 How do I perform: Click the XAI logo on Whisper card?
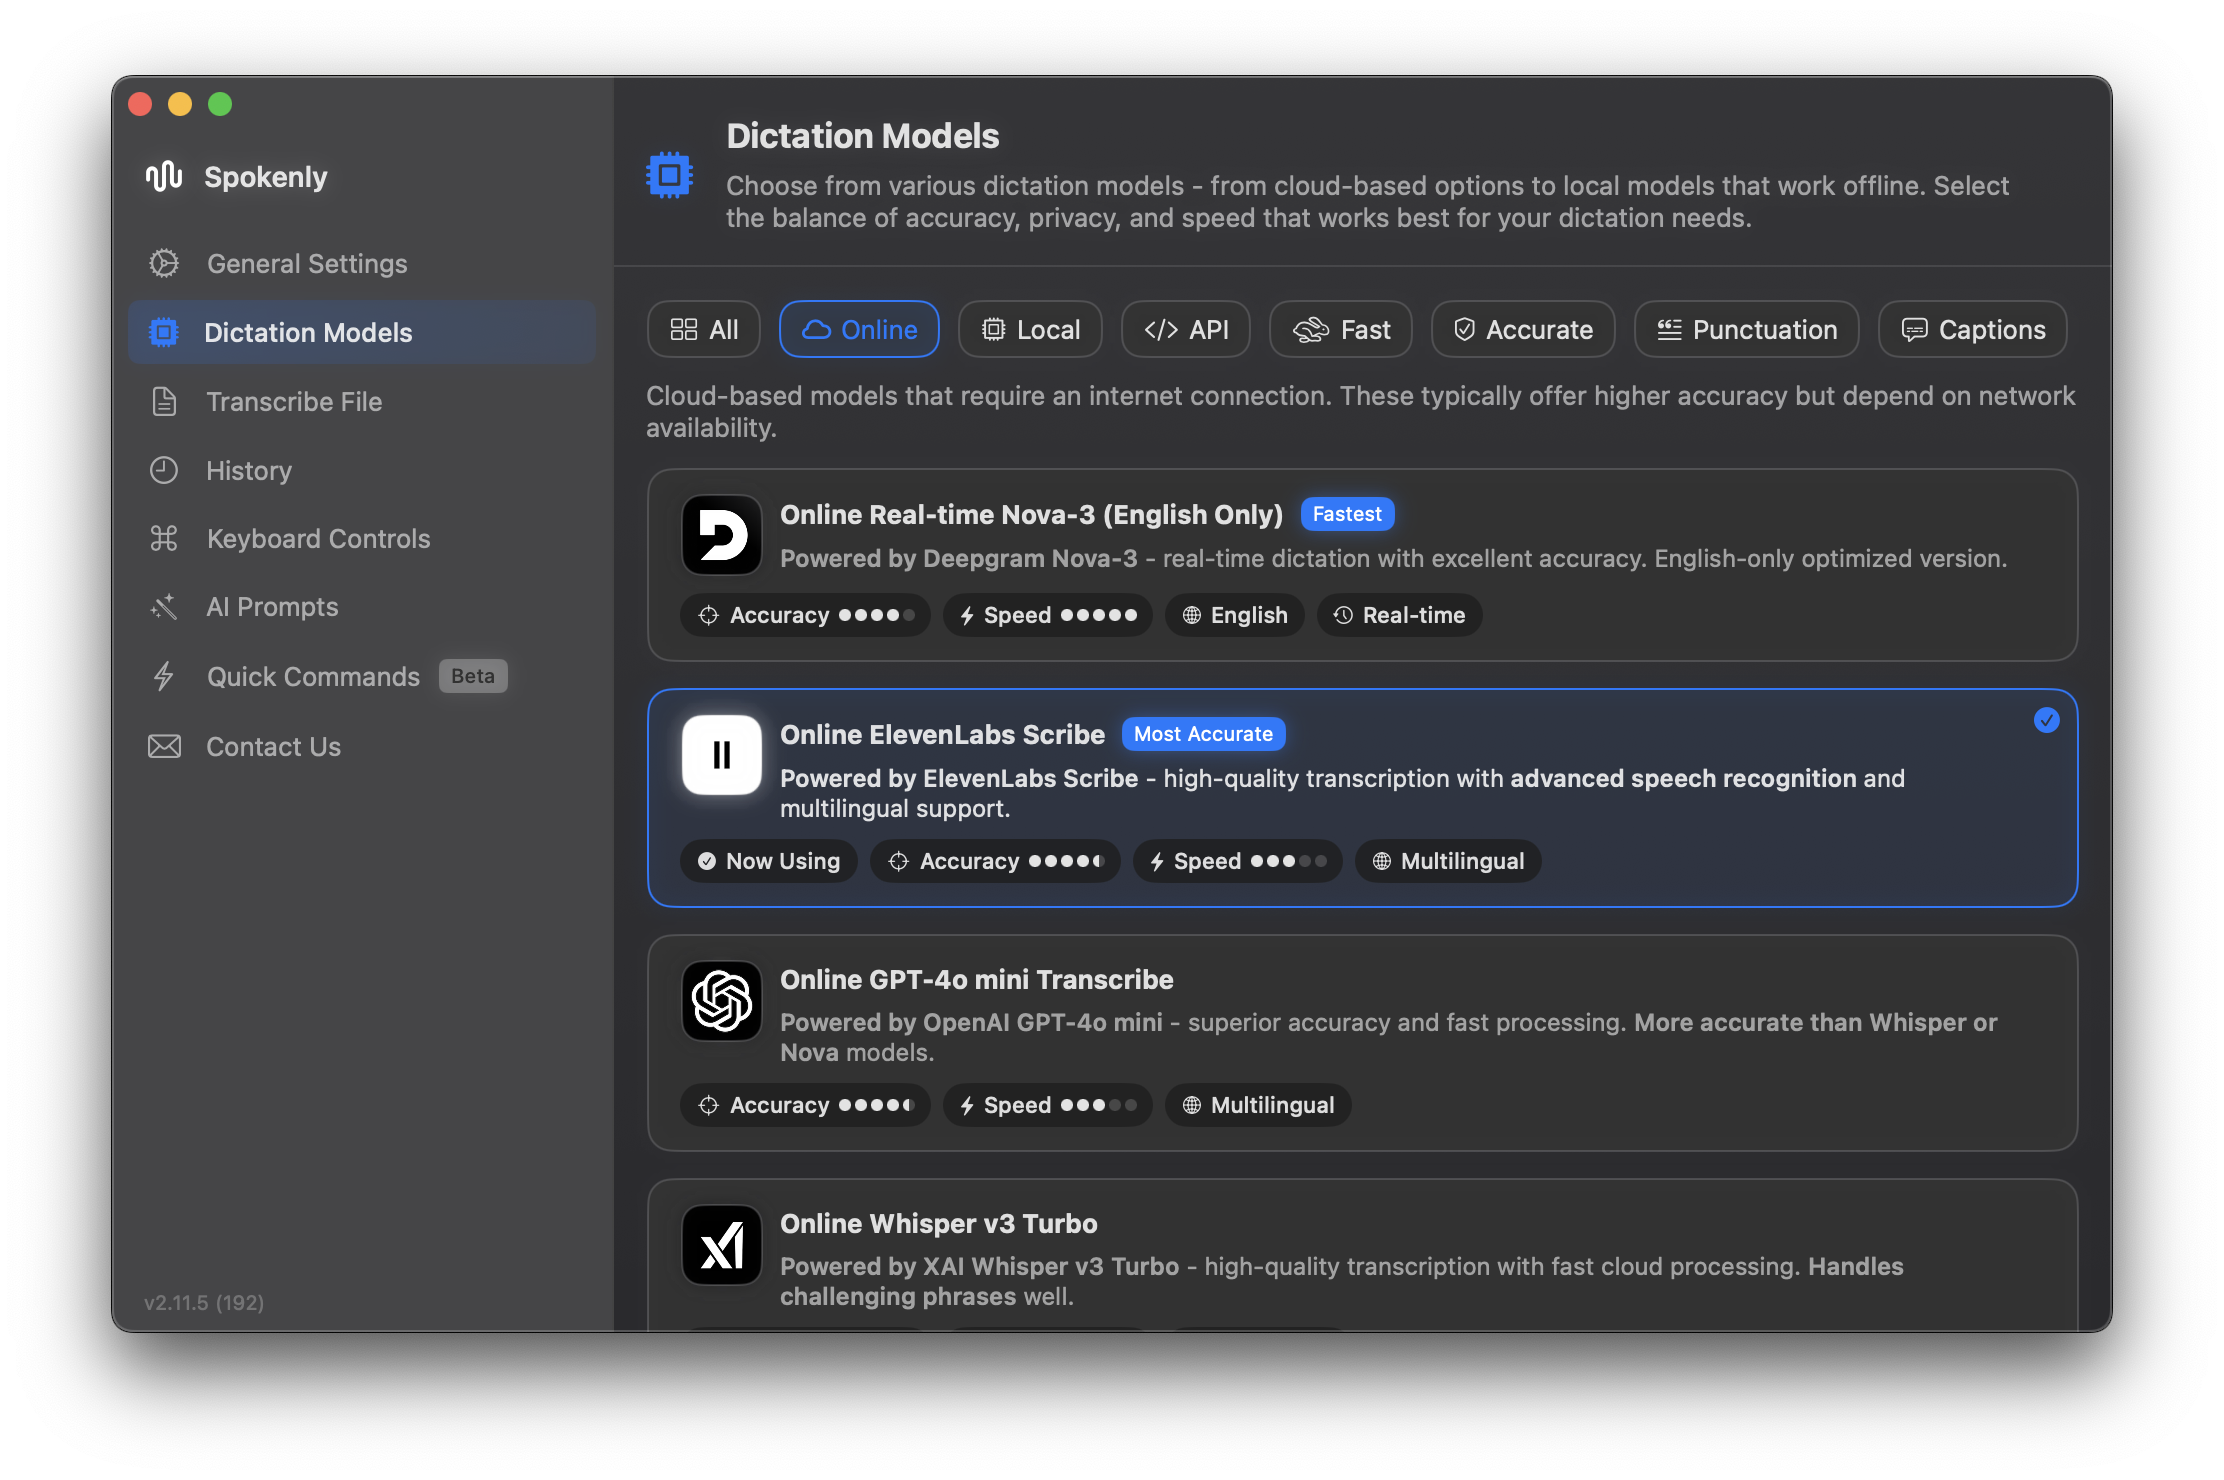click(x=721, y=1244)
